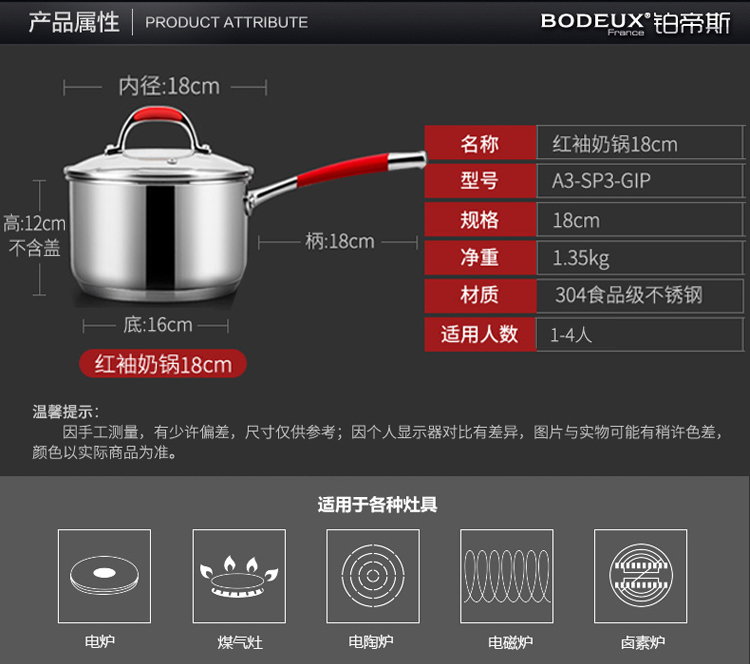Click the 规格 18cm value cell
The width and height of the screenshot is (750, 664).
pos(640,220)
